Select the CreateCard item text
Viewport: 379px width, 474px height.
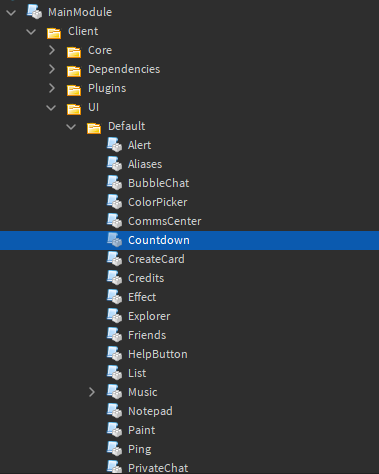[156, 259]
